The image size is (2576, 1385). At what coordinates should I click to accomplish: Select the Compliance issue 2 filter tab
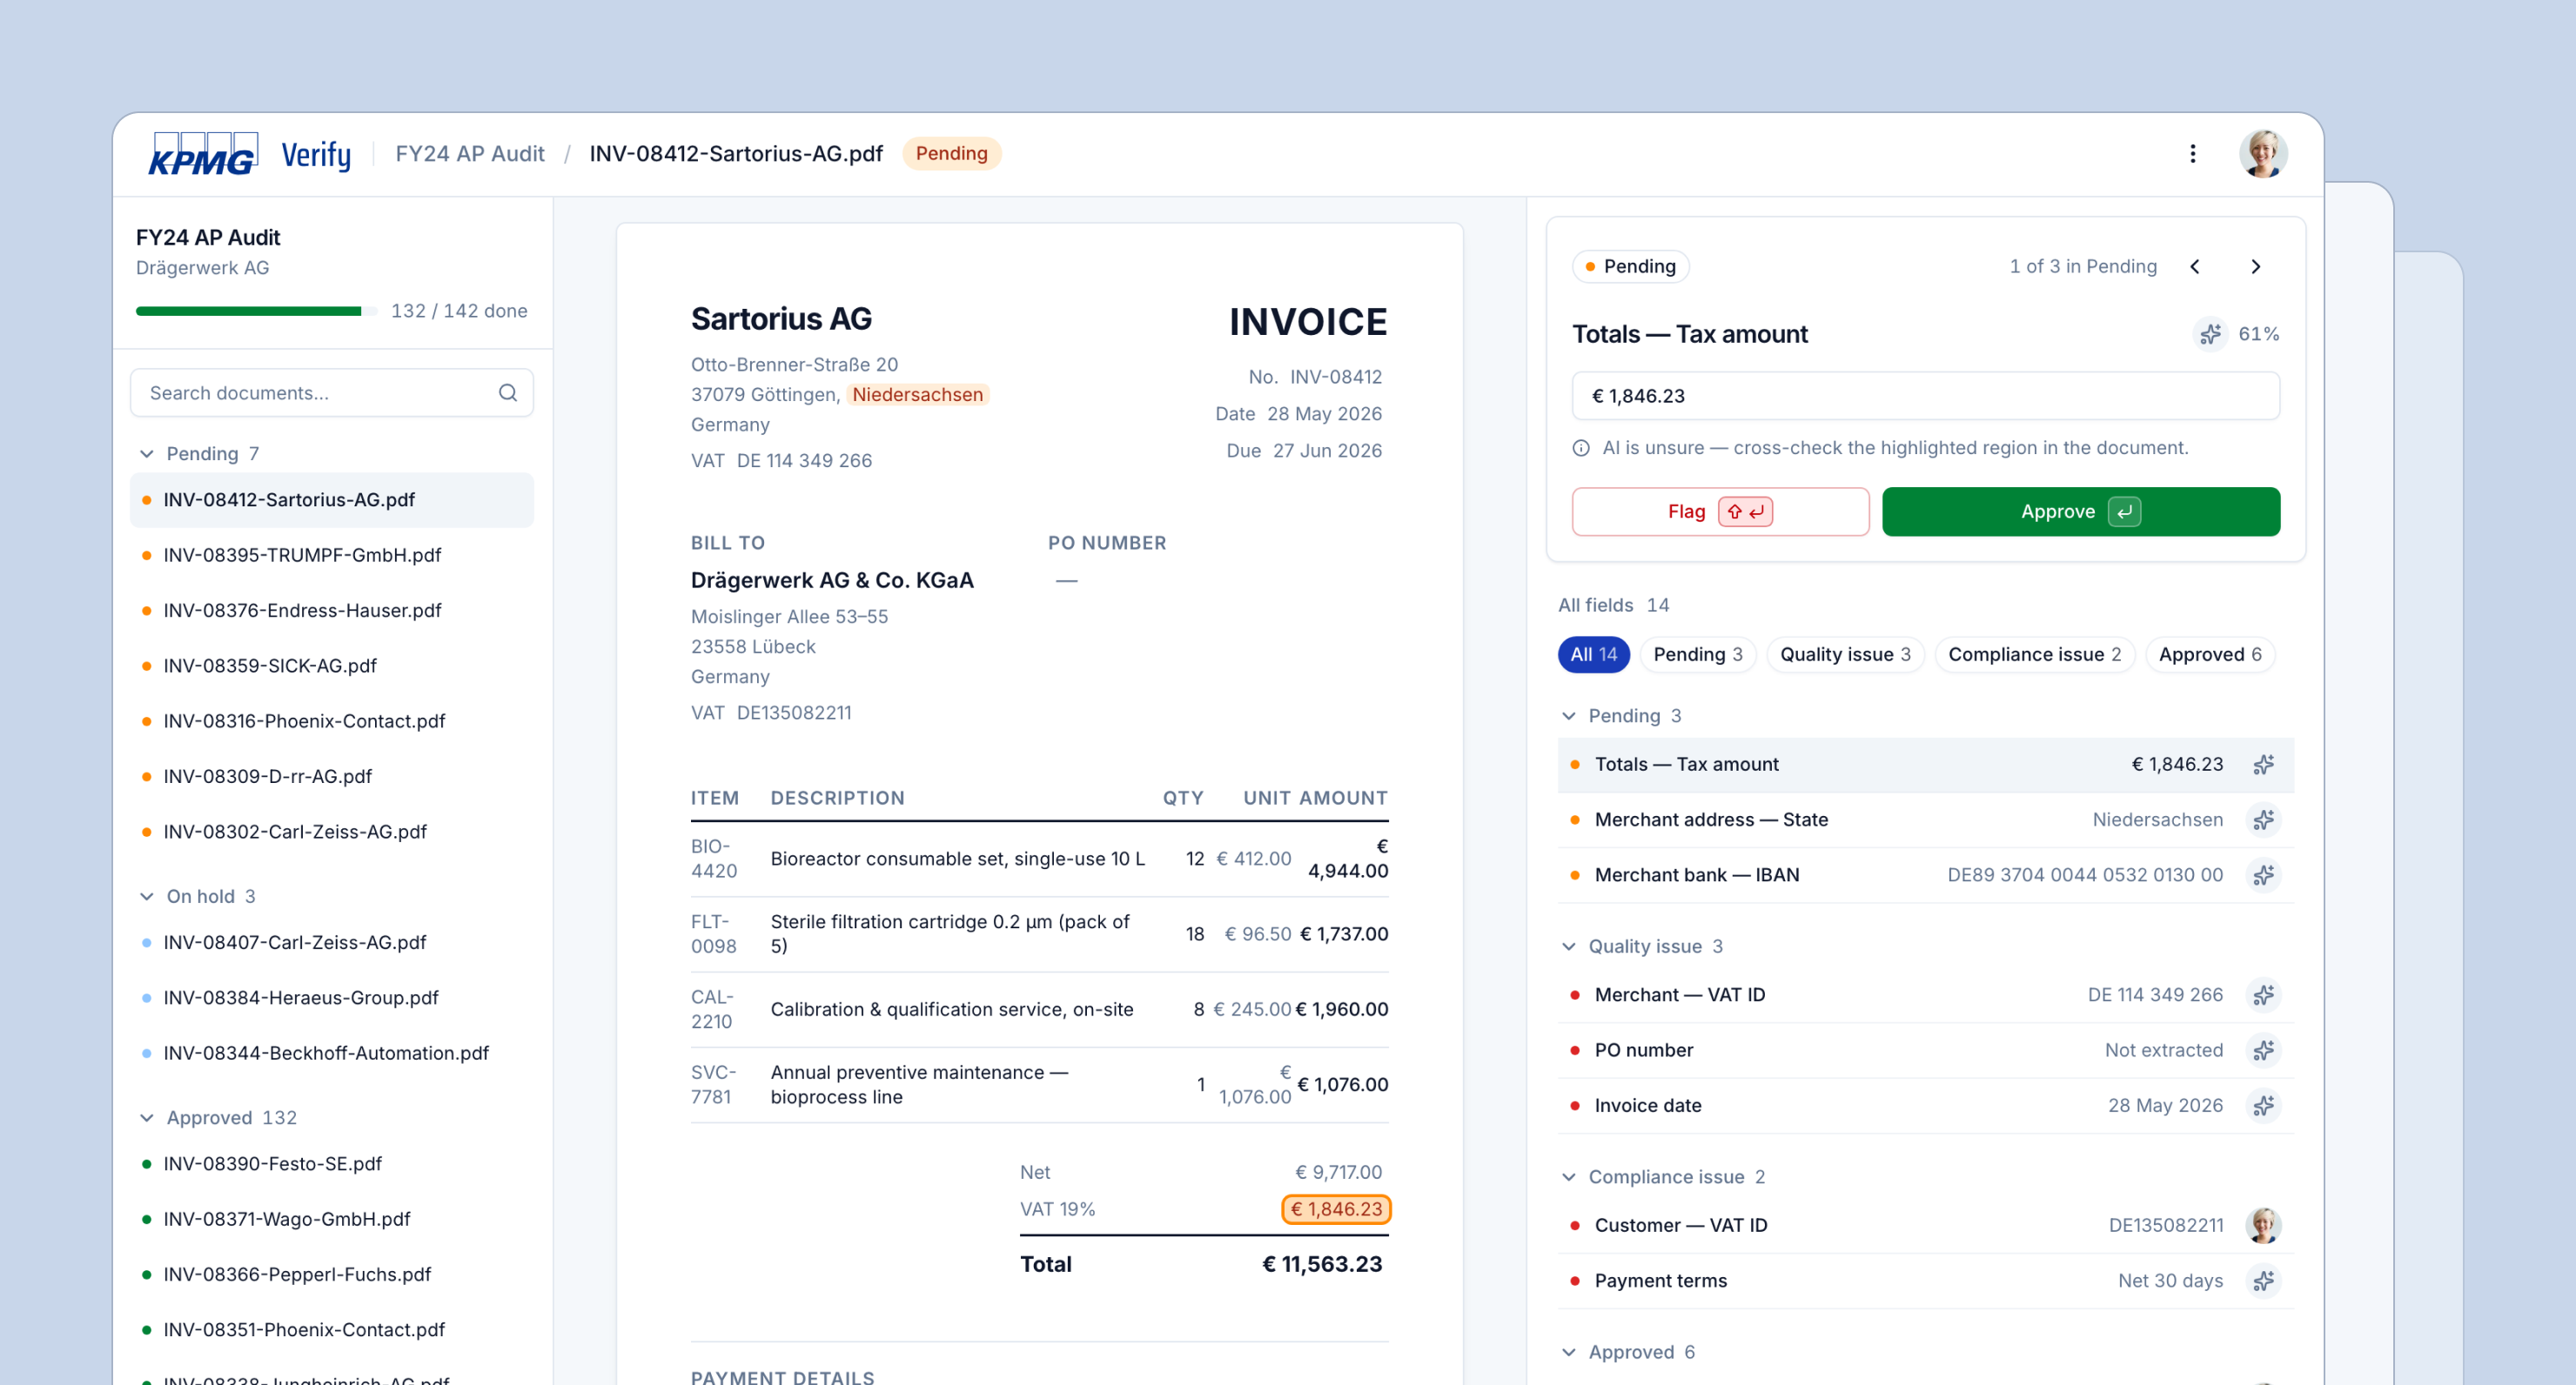[x=2034, y=654]
